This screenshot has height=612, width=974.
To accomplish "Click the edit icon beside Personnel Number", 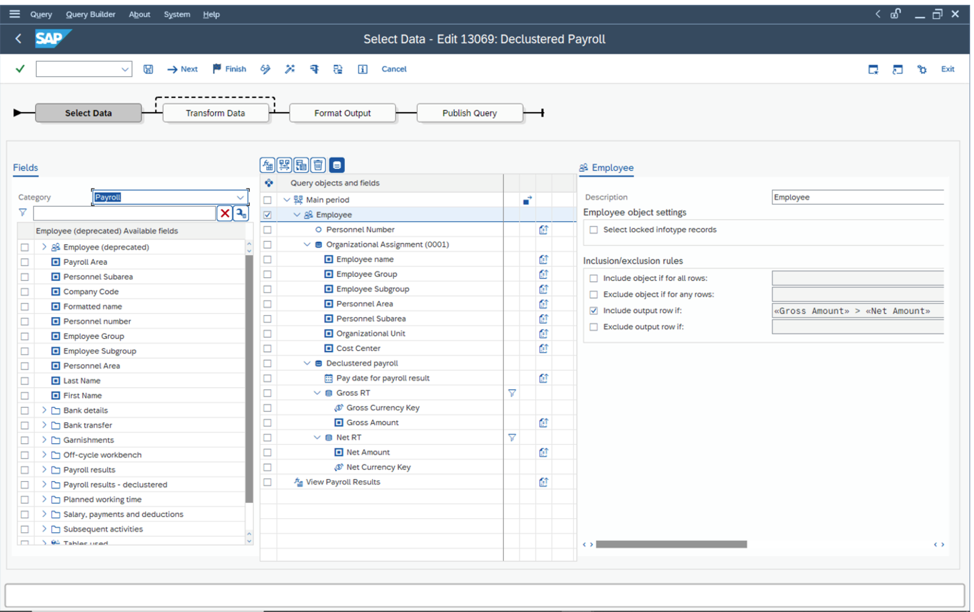I will point(543,229).
